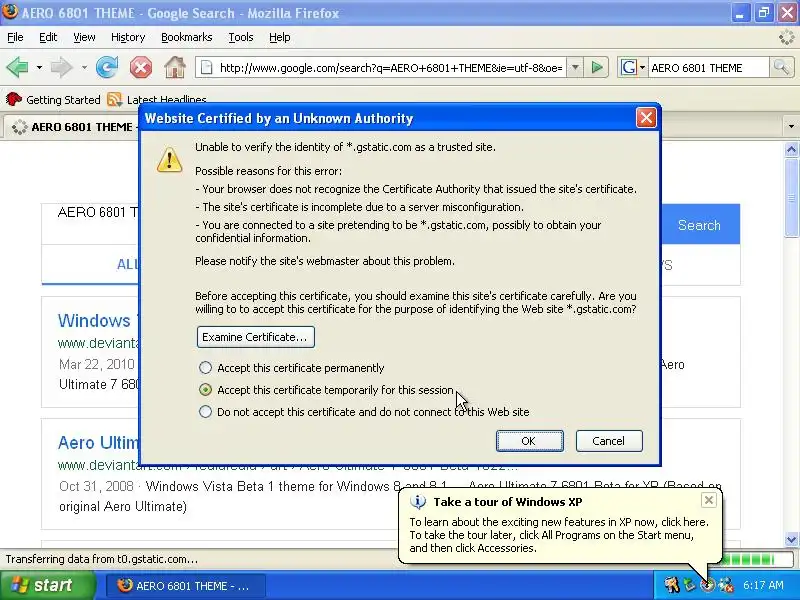Go to the Home page icon
This screenshot has width=800, height=600.
coord(175,67)
